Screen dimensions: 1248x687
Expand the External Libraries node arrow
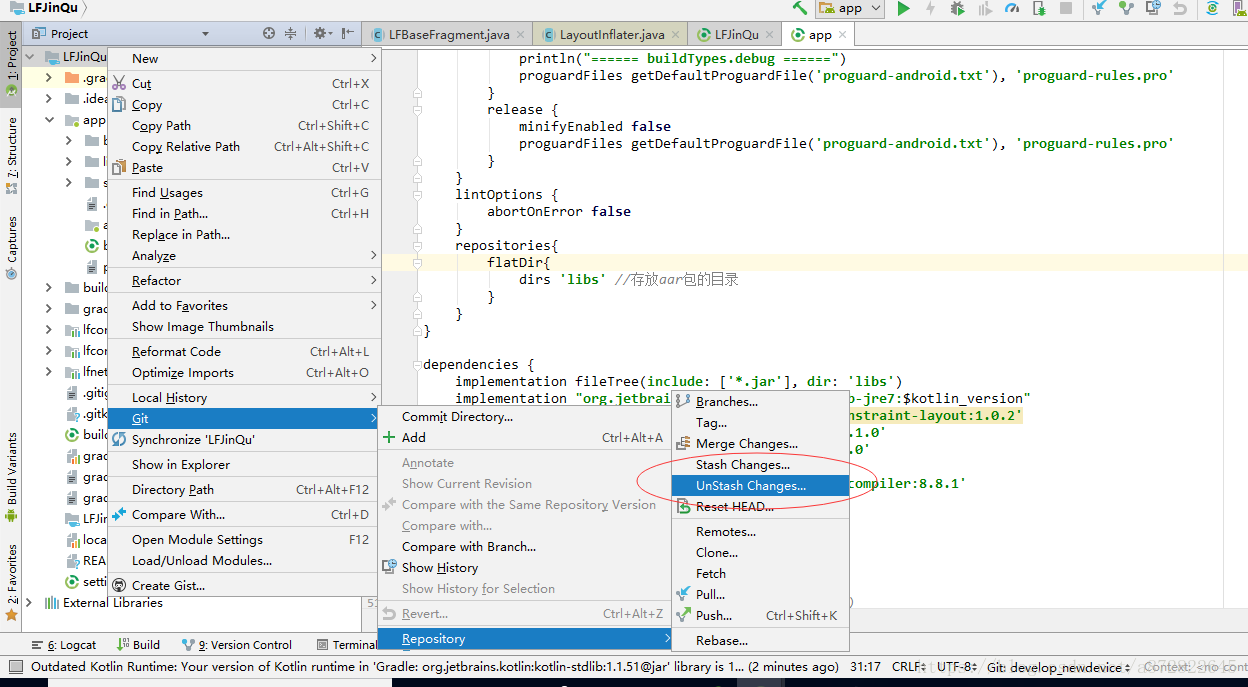click(29, 602)
